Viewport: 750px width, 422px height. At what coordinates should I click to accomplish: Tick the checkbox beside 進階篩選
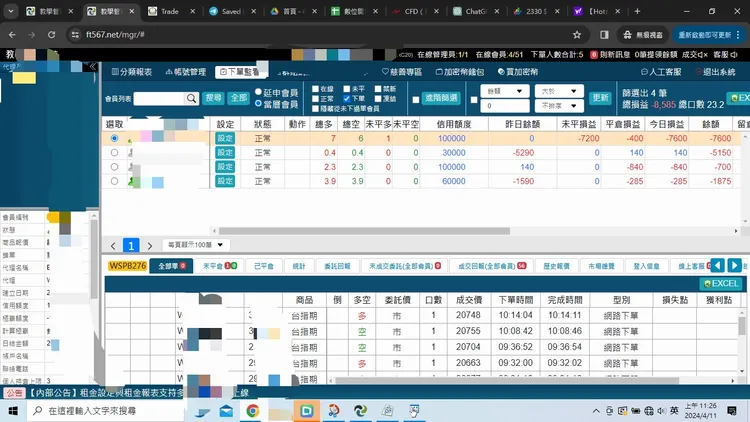[416, 100]
